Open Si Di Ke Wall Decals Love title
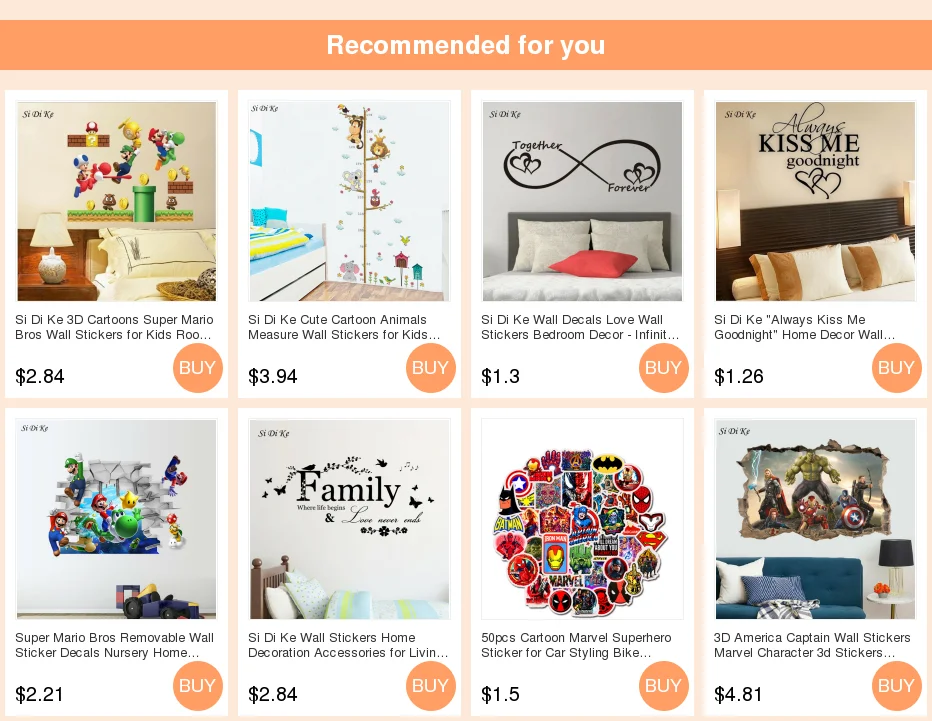The image size is (932, 721). tap(580, 328)
